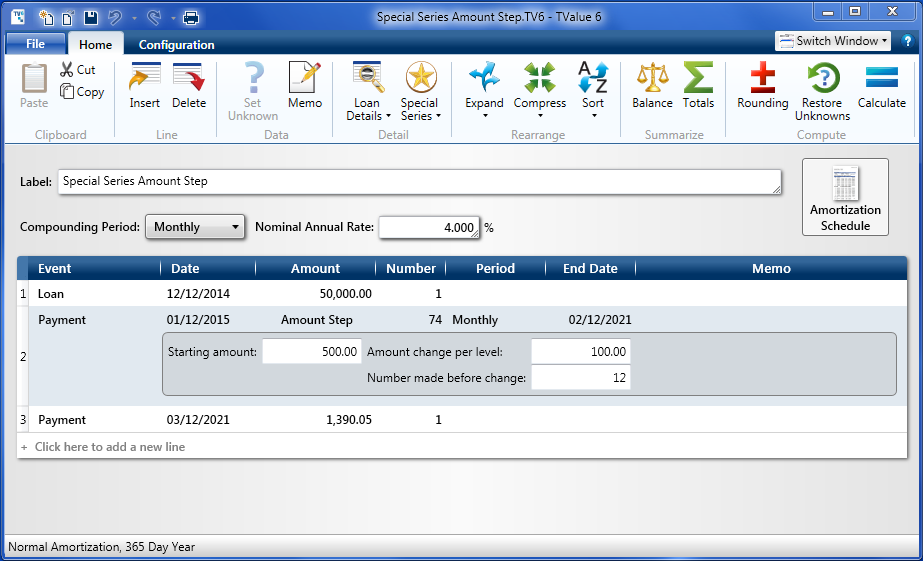Open the TValue application menu icon

(x=18, y=16)
